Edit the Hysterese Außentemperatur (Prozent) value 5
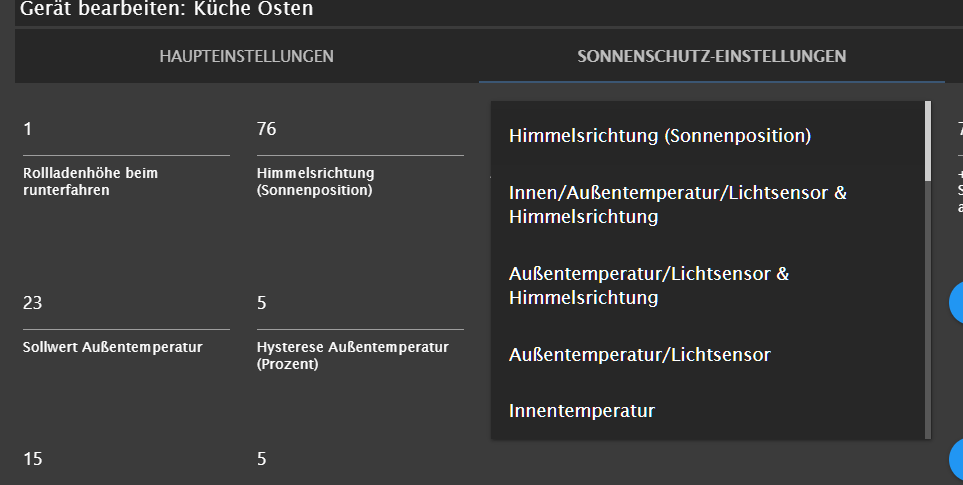 point(360,303)
